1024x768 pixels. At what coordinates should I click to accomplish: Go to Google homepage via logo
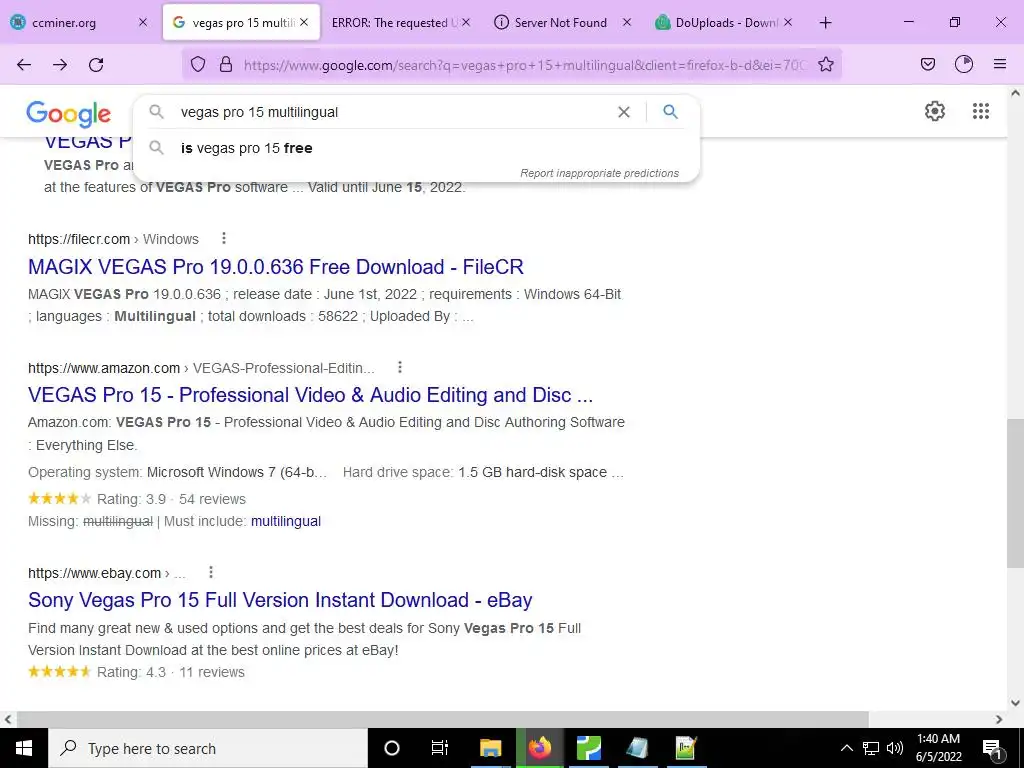[x=69, y=114]
